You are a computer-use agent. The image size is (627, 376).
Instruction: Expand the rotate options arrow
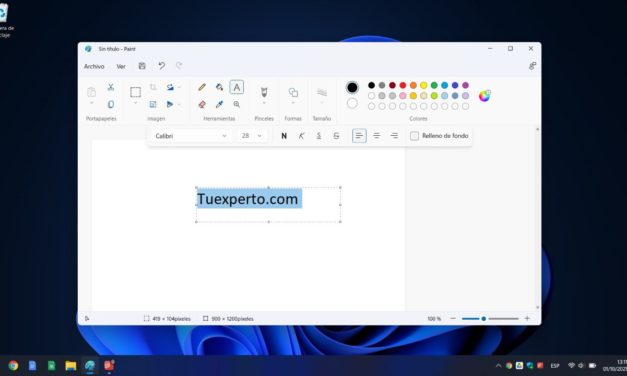(179, 87)
